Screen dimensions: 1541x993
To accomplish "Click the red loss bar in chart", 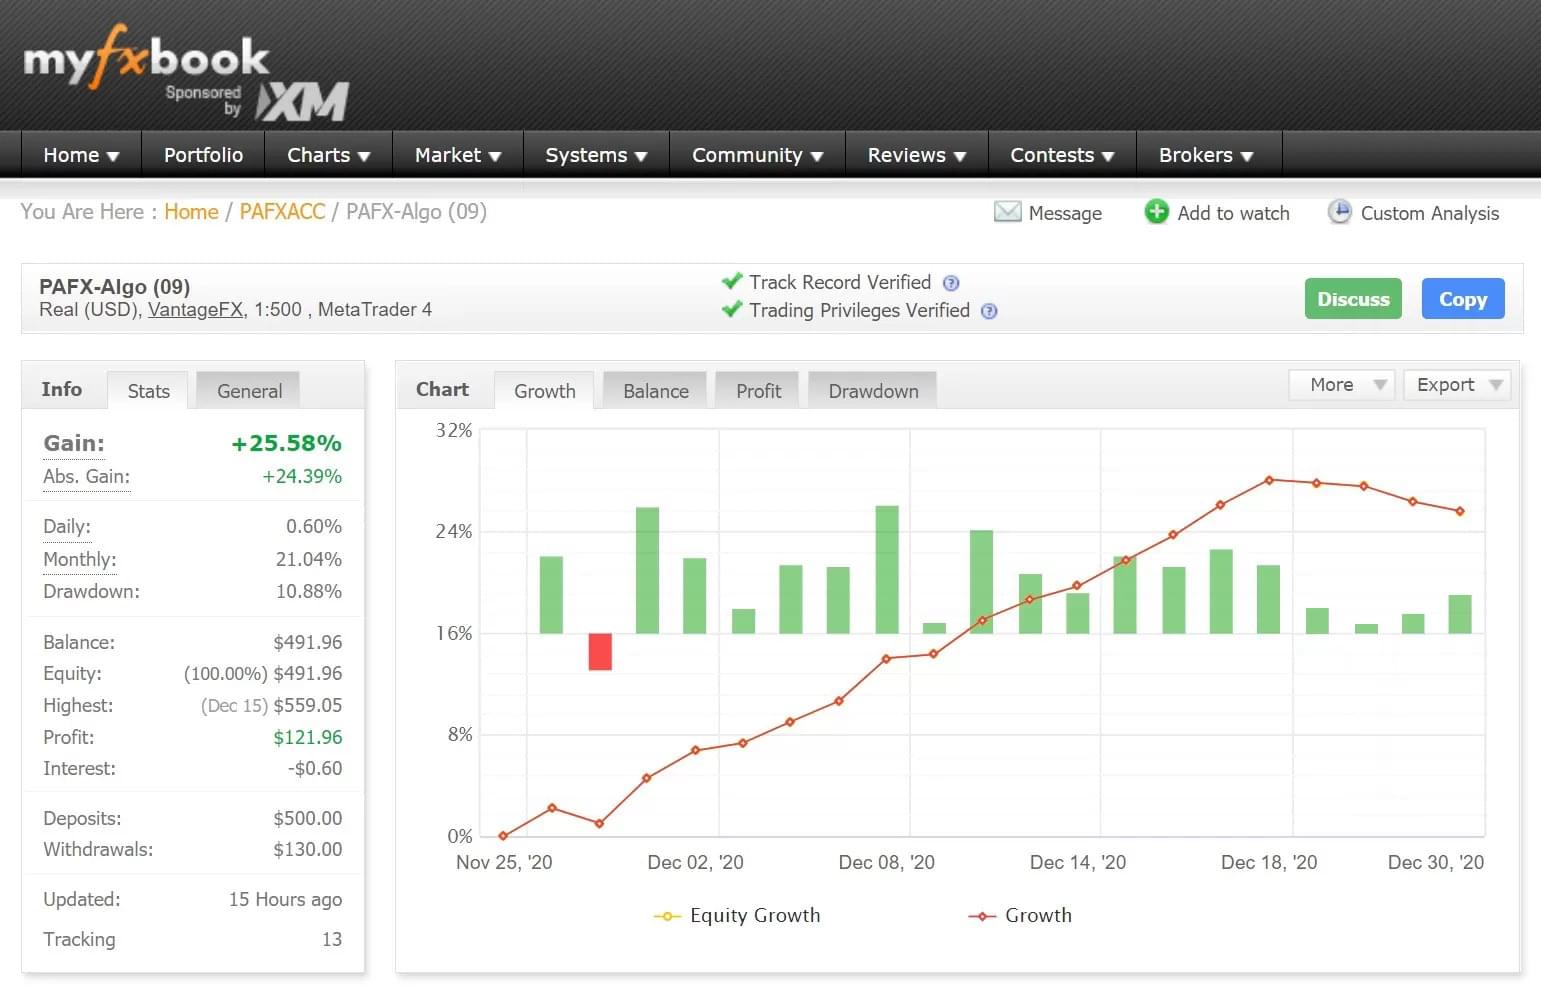I will pyautogui.click(x=599, y=651).
